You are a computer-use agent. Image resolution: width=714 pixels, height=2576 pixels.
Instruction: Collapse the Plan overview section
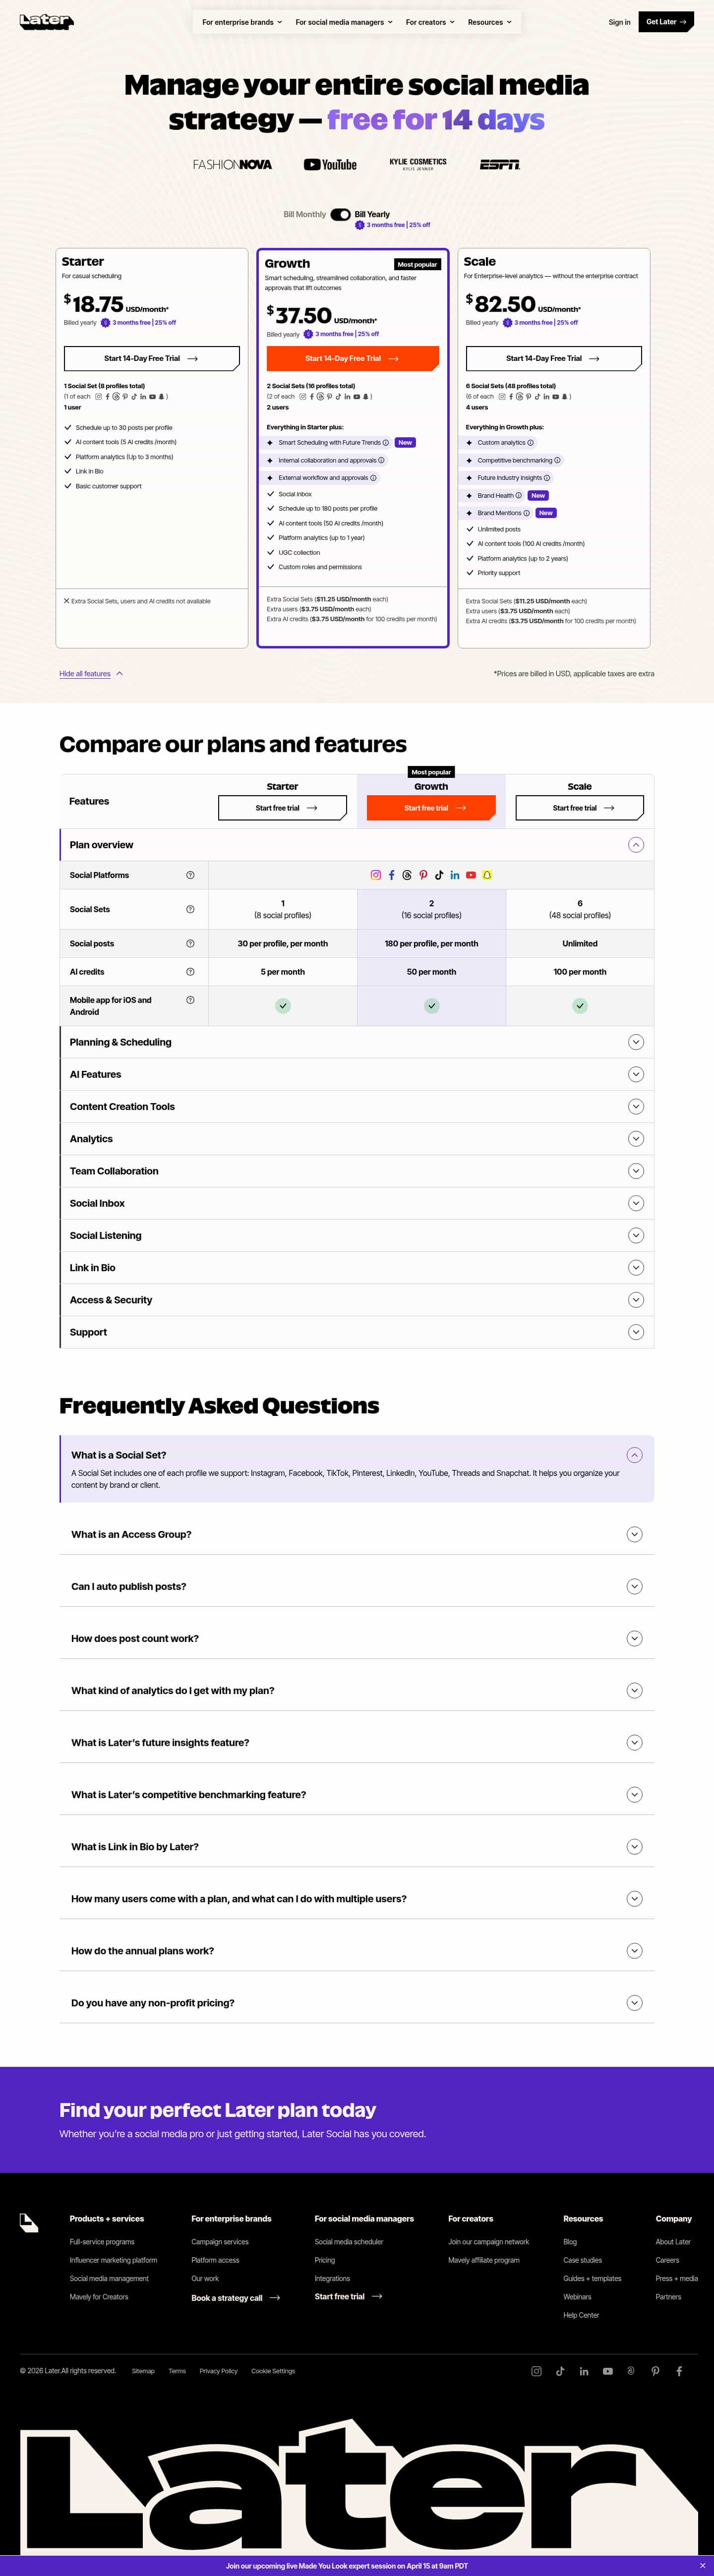point(635,845)
